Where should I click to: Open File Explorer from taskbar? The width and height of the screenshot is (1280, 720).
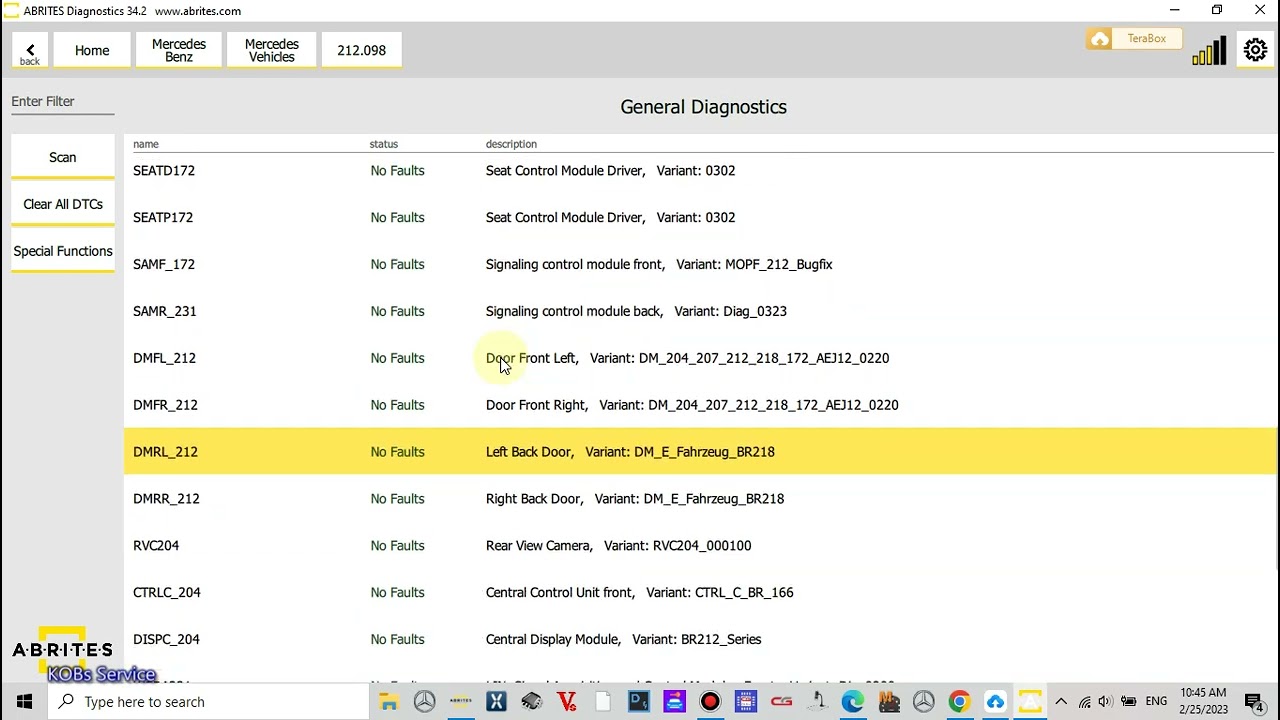(x=389, y=702)
